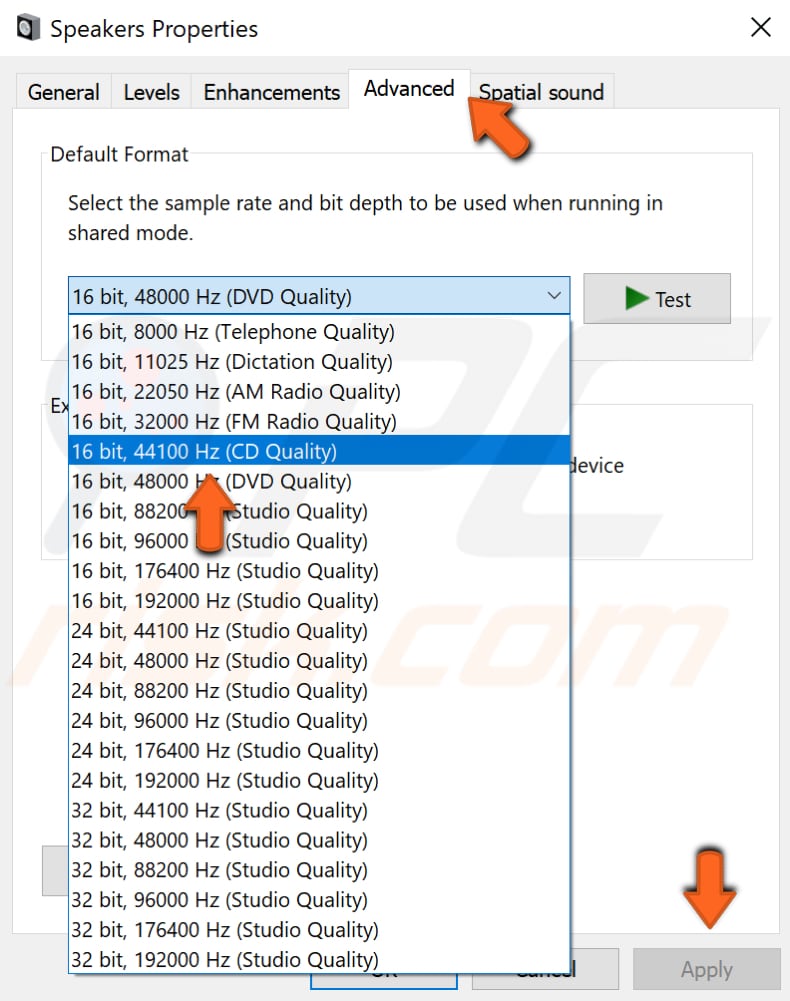Open the Enhancements tab
The height and width of the screenshot is (1001, 790).
[x=271, y=92]
